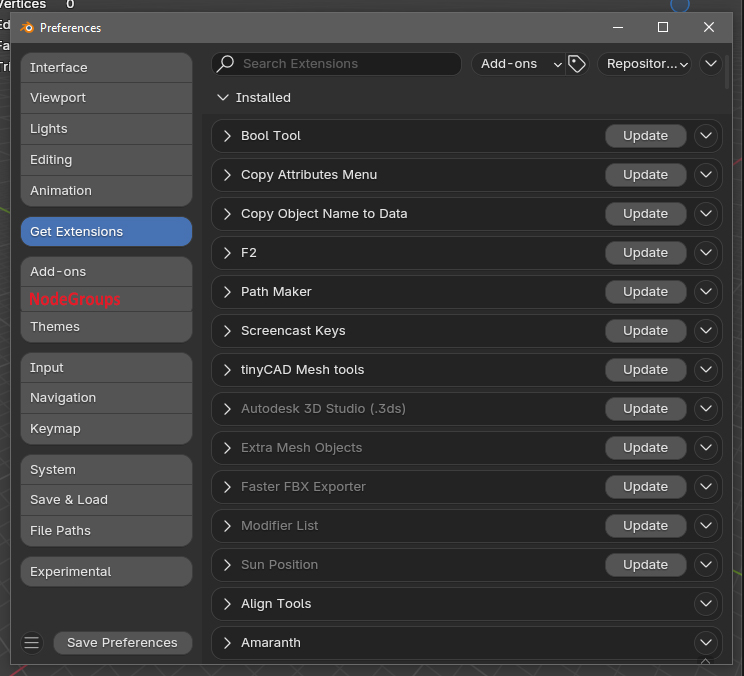The width and height of the screenshot is (744, 676).
Task: Open the tags filter icon
Action: pos(577,64)
